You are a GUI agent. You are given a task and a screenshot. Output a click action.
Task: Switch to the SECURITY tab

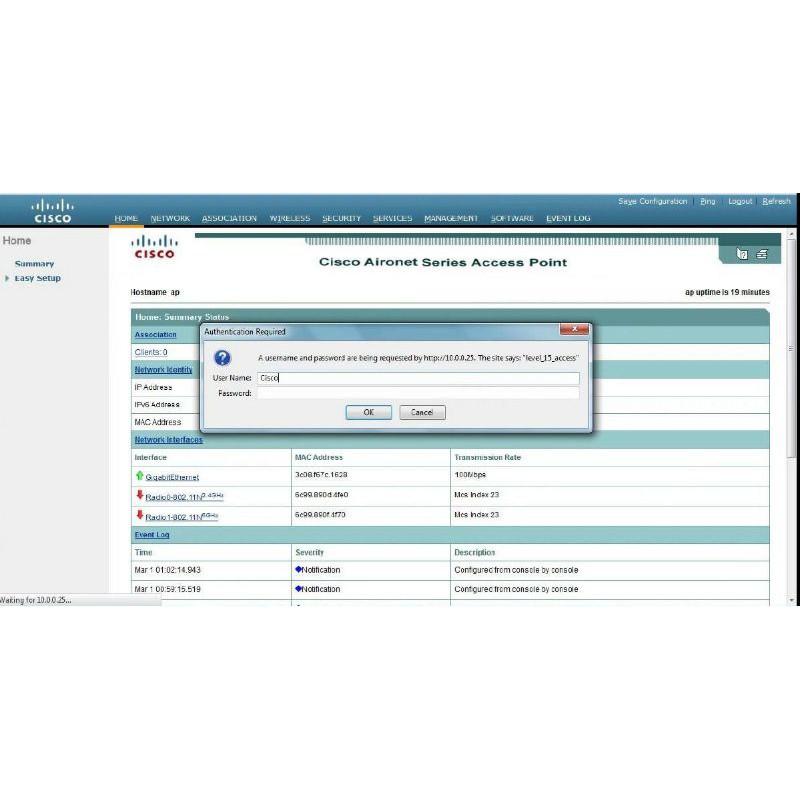coord(341,218)
